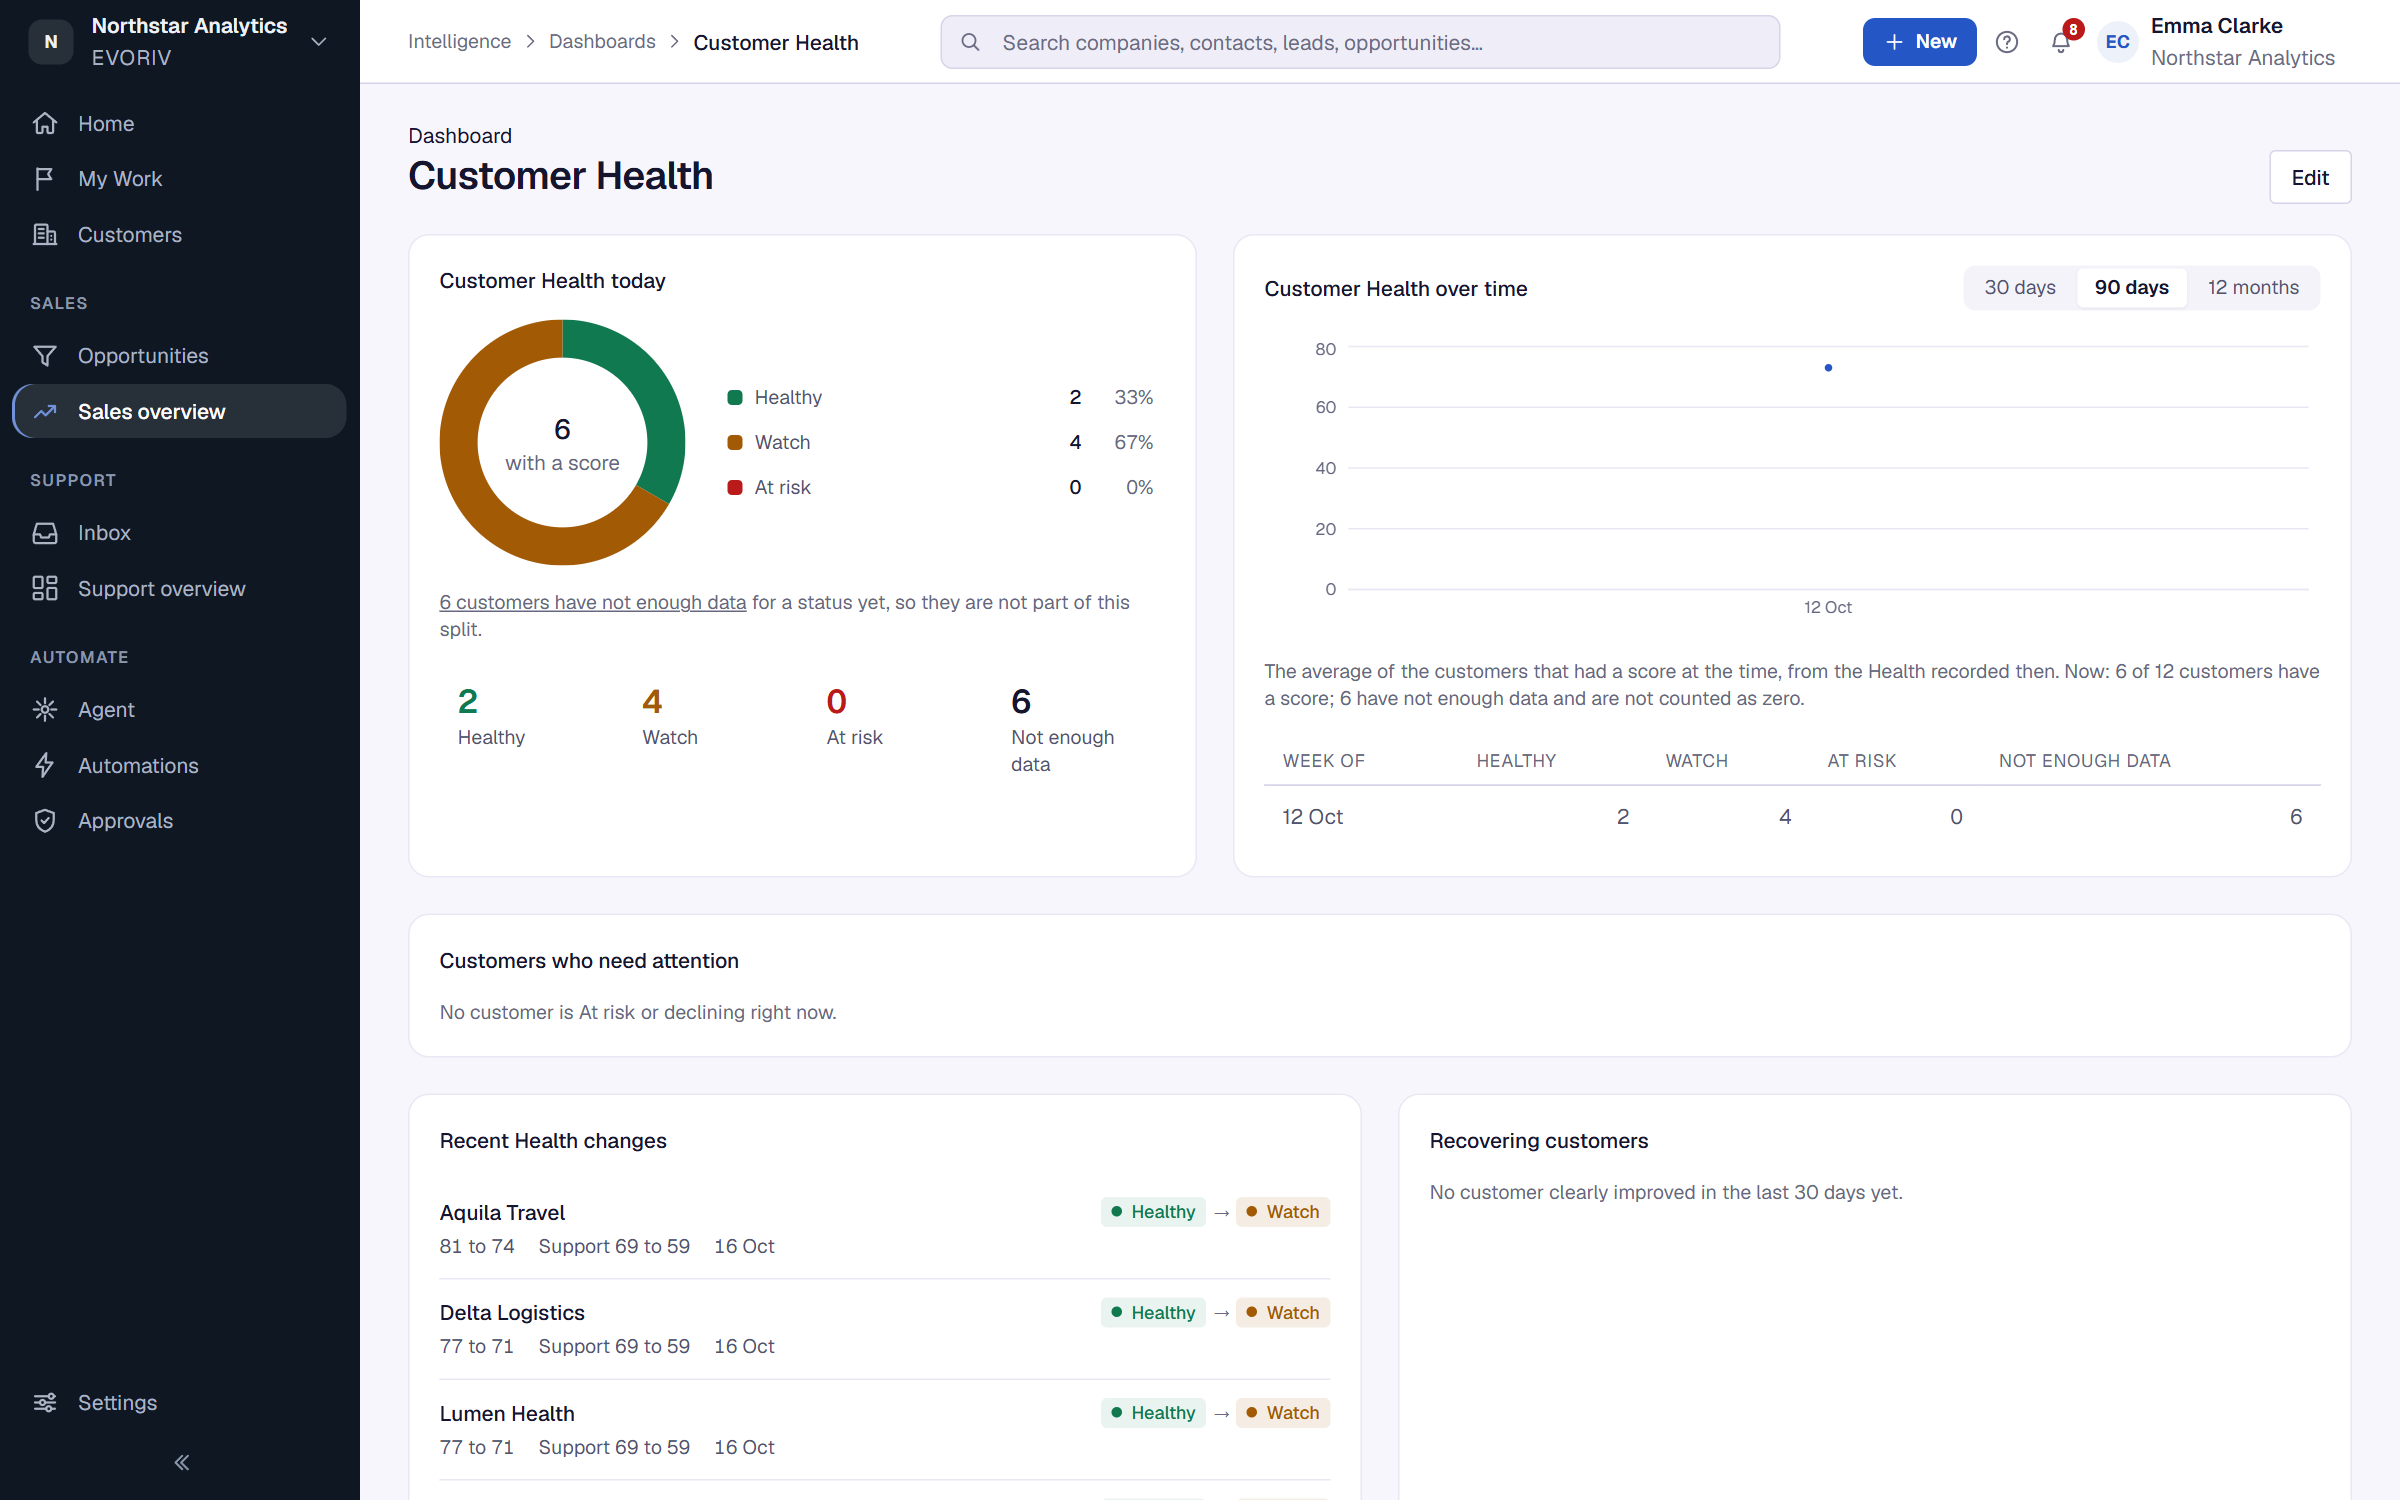
Task: Open Support overview in the sidebar
Action: (x=180, y=588)
